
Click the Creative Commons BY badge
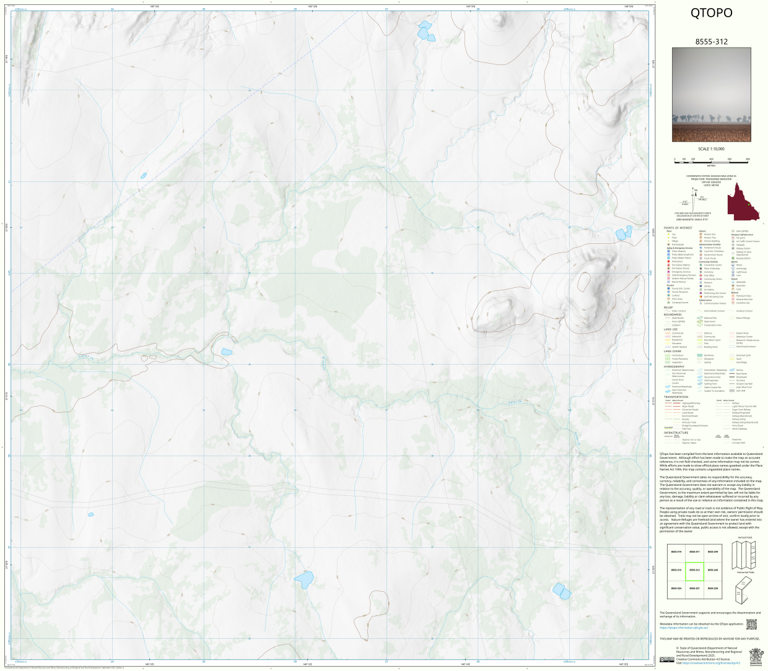click(x=667, y=660)
